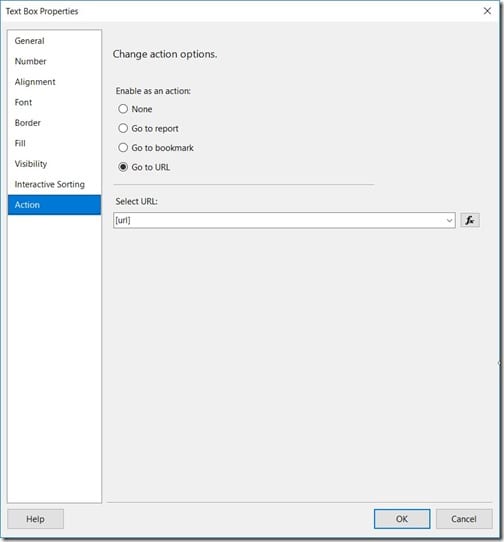This screenshot has width=504, height=542.
Task: Select the None action radio button
Action: [123, 109]
